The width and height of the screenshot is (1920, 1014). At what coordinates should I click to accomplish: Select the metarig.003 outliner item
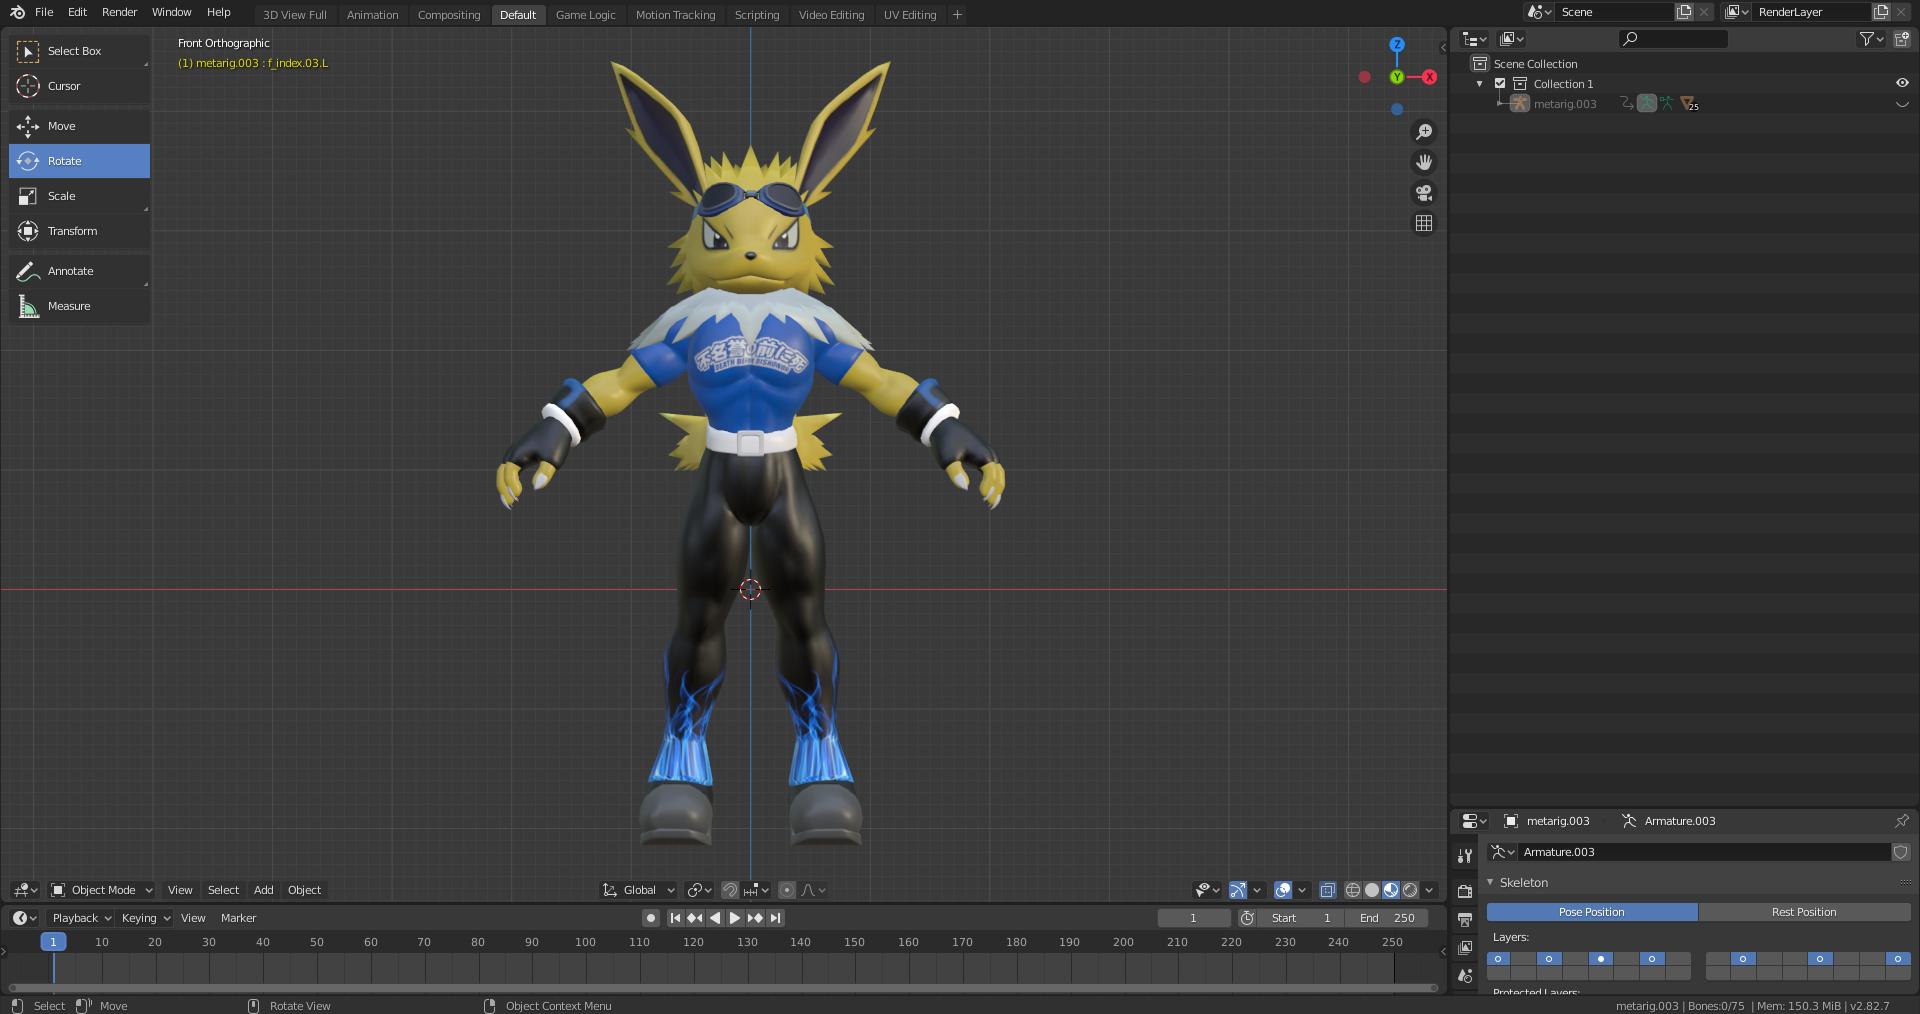coord(1565,104)
